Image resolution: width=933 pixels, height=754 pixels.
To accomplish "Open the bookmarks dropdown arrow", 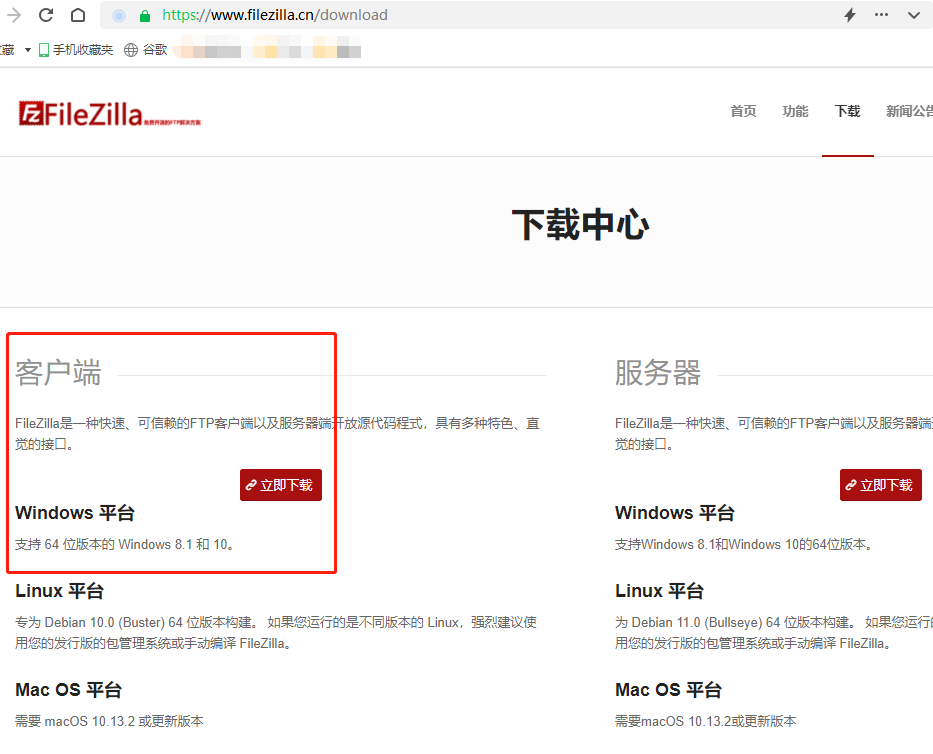I will pyautogui.click(x=27, y=50).
